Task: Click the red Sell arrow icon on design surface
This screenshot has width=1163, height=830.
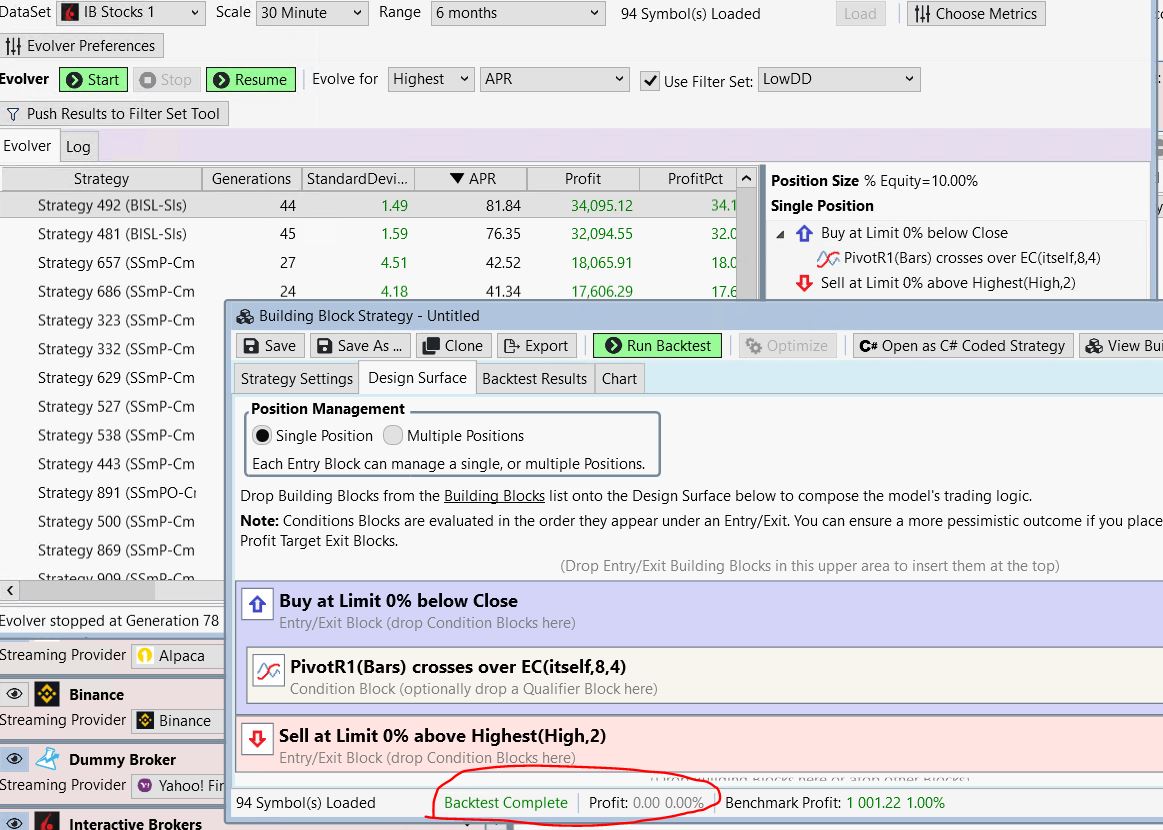Action: 258,739
